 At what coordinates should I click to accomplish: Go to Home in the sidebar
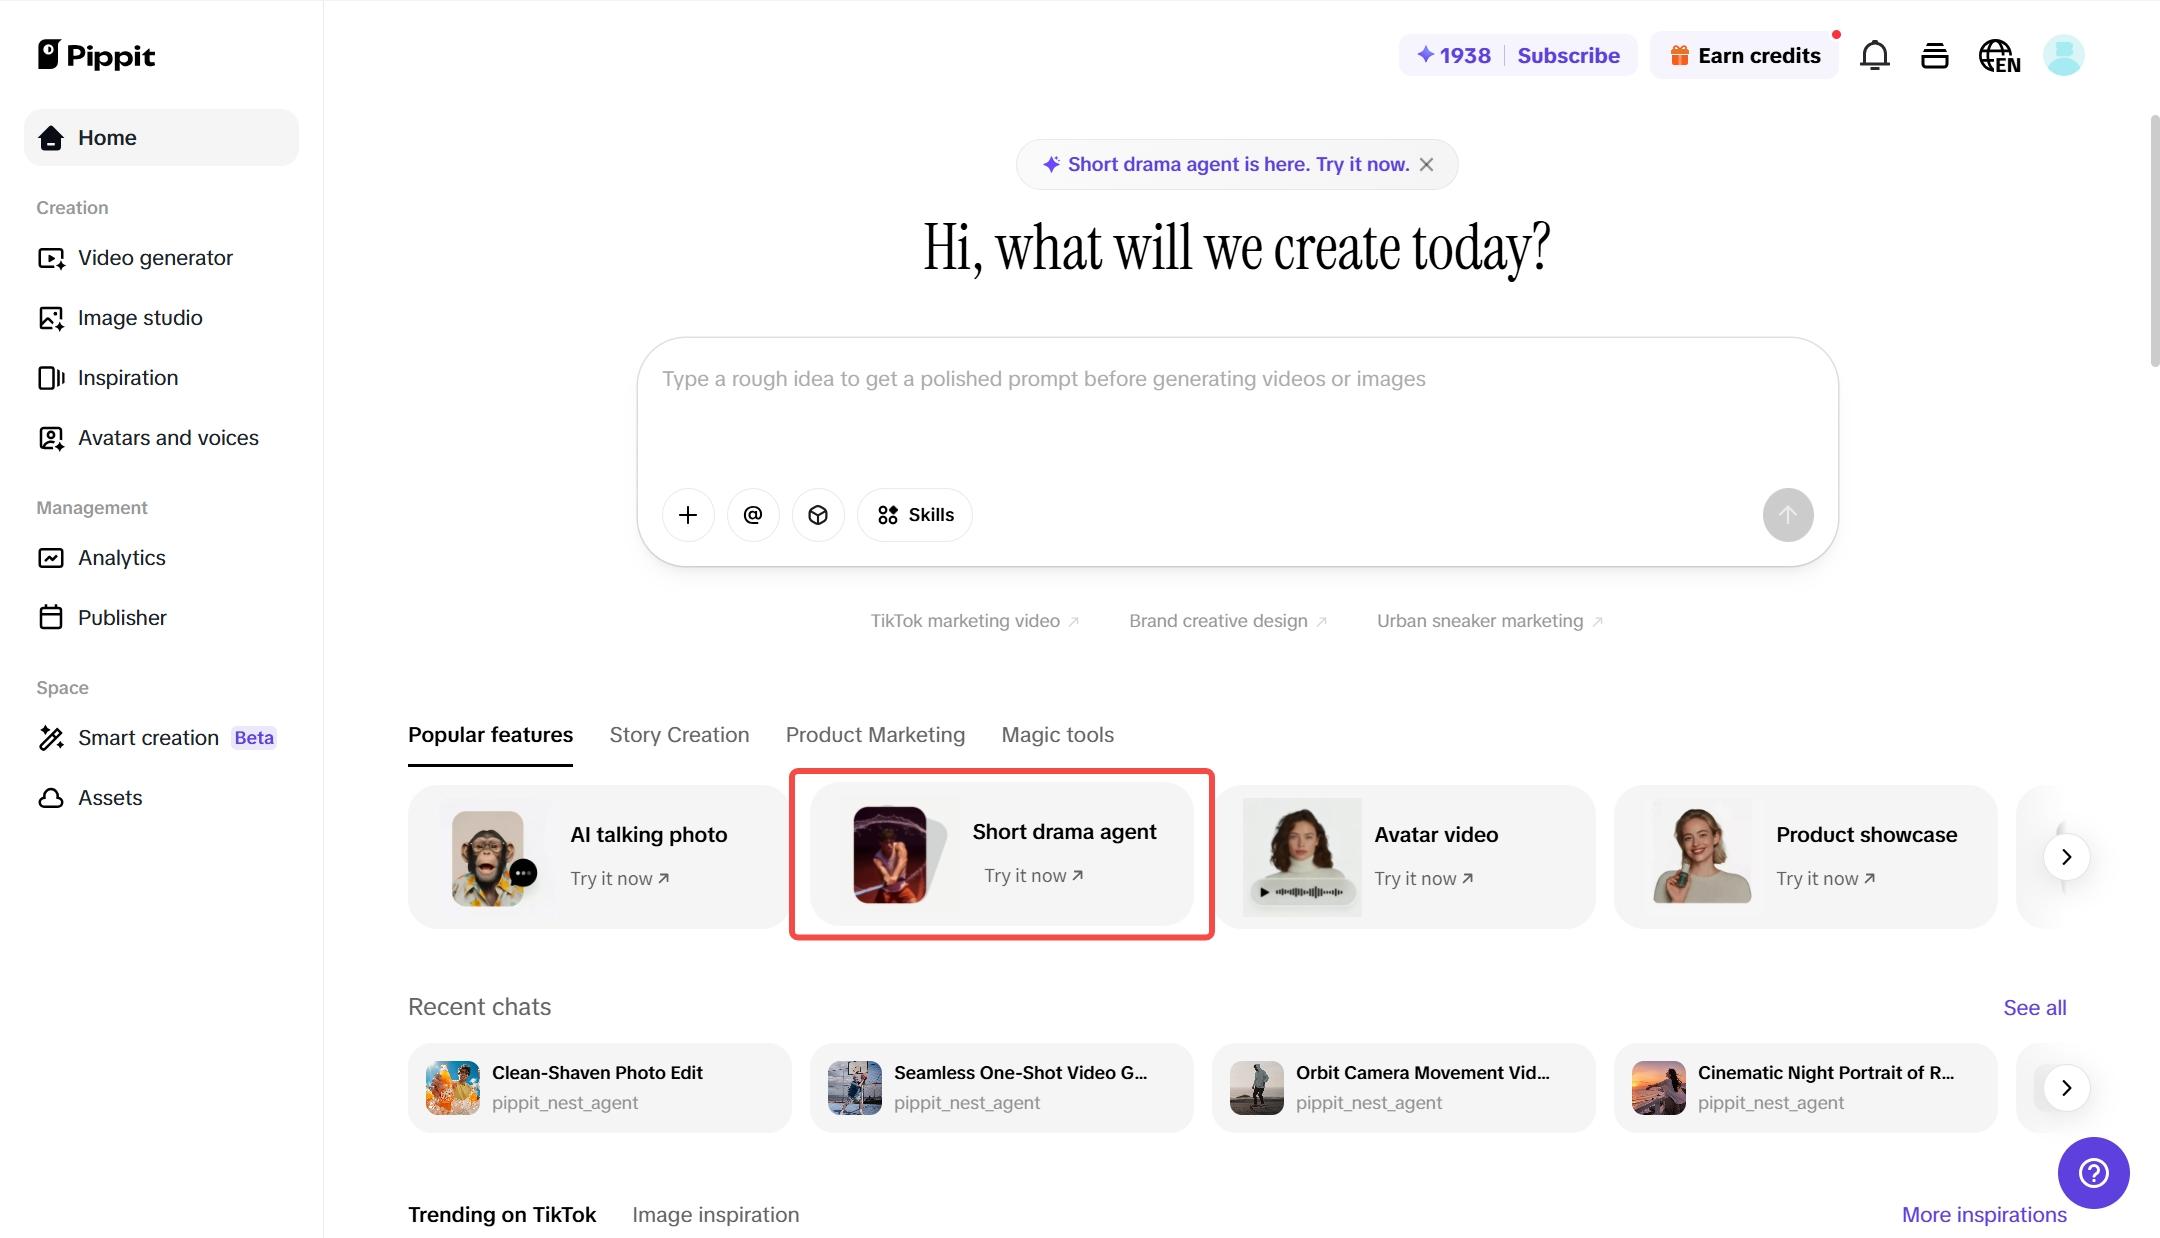161,138
